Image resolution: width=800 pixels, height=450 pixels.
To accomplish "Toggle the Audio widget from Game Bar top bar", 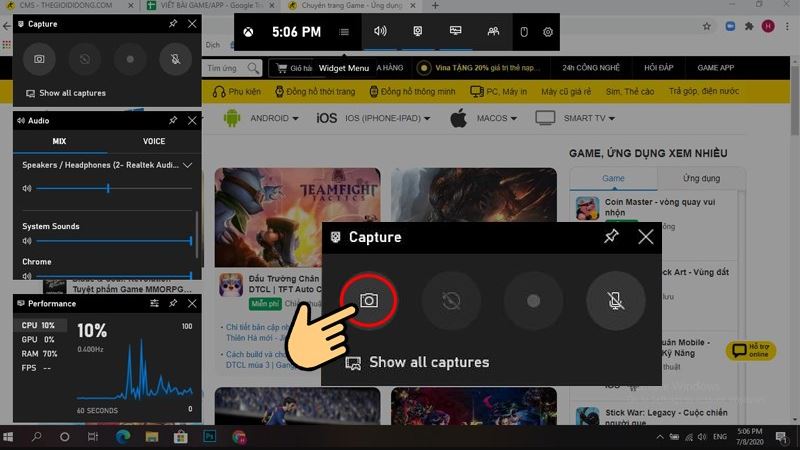I will point(380,32).
